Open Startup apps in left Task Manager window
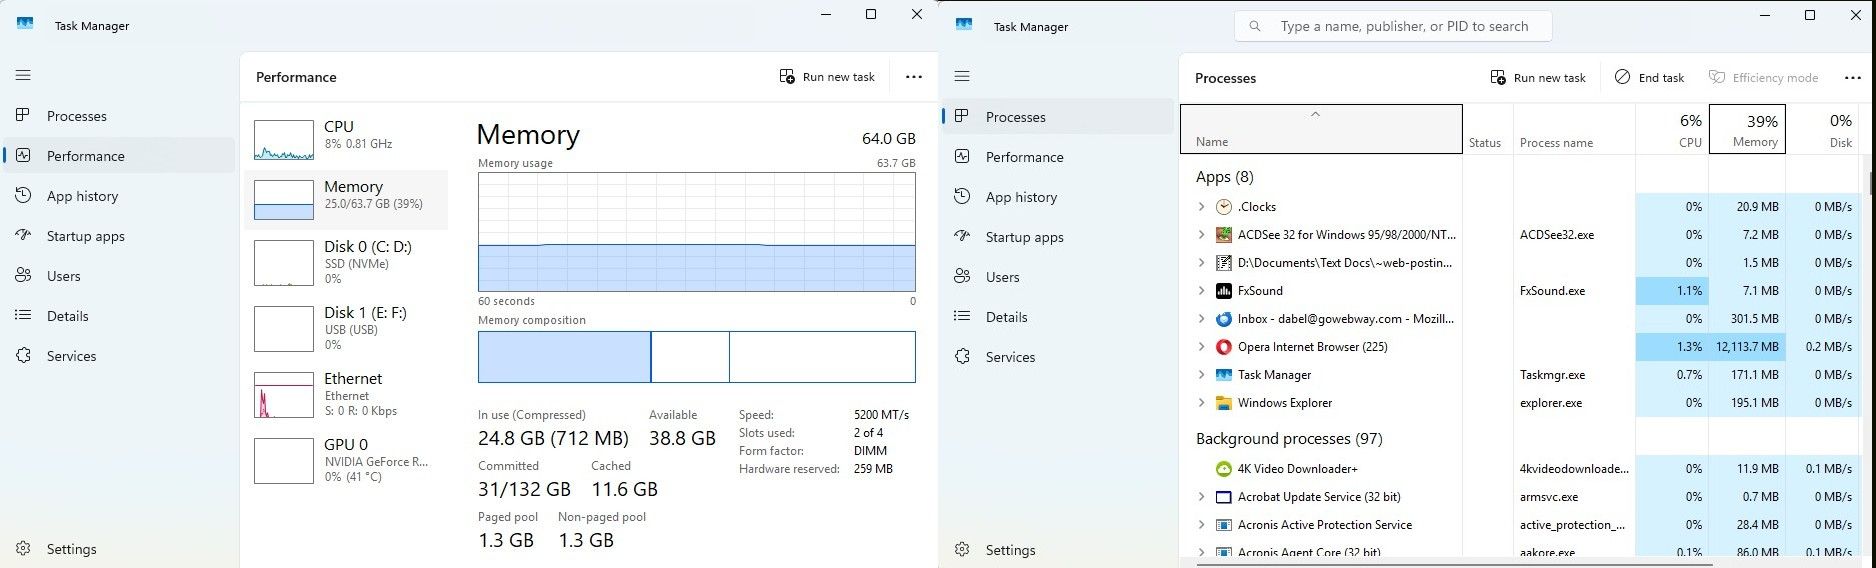1876x568 pixels. (120, 236)
